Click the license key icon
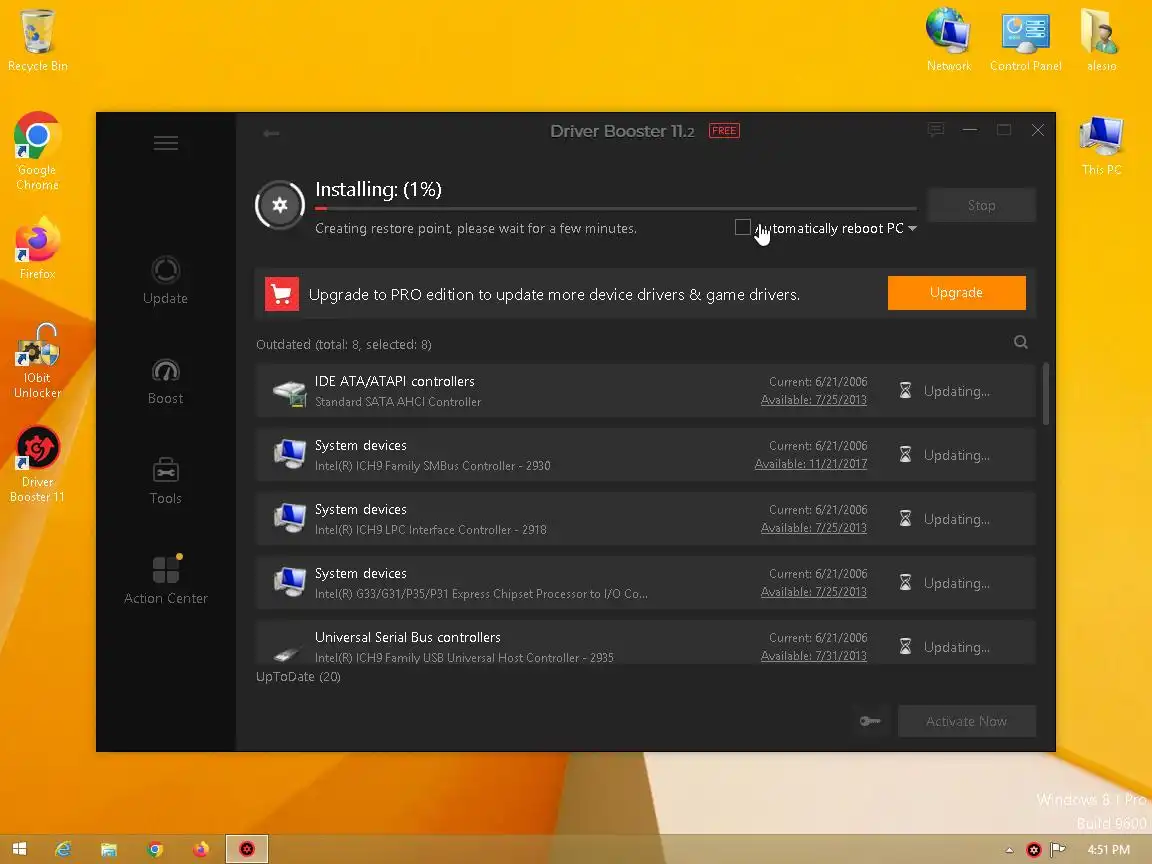Viewport: 1152px width, 864px height. (870, 721)
